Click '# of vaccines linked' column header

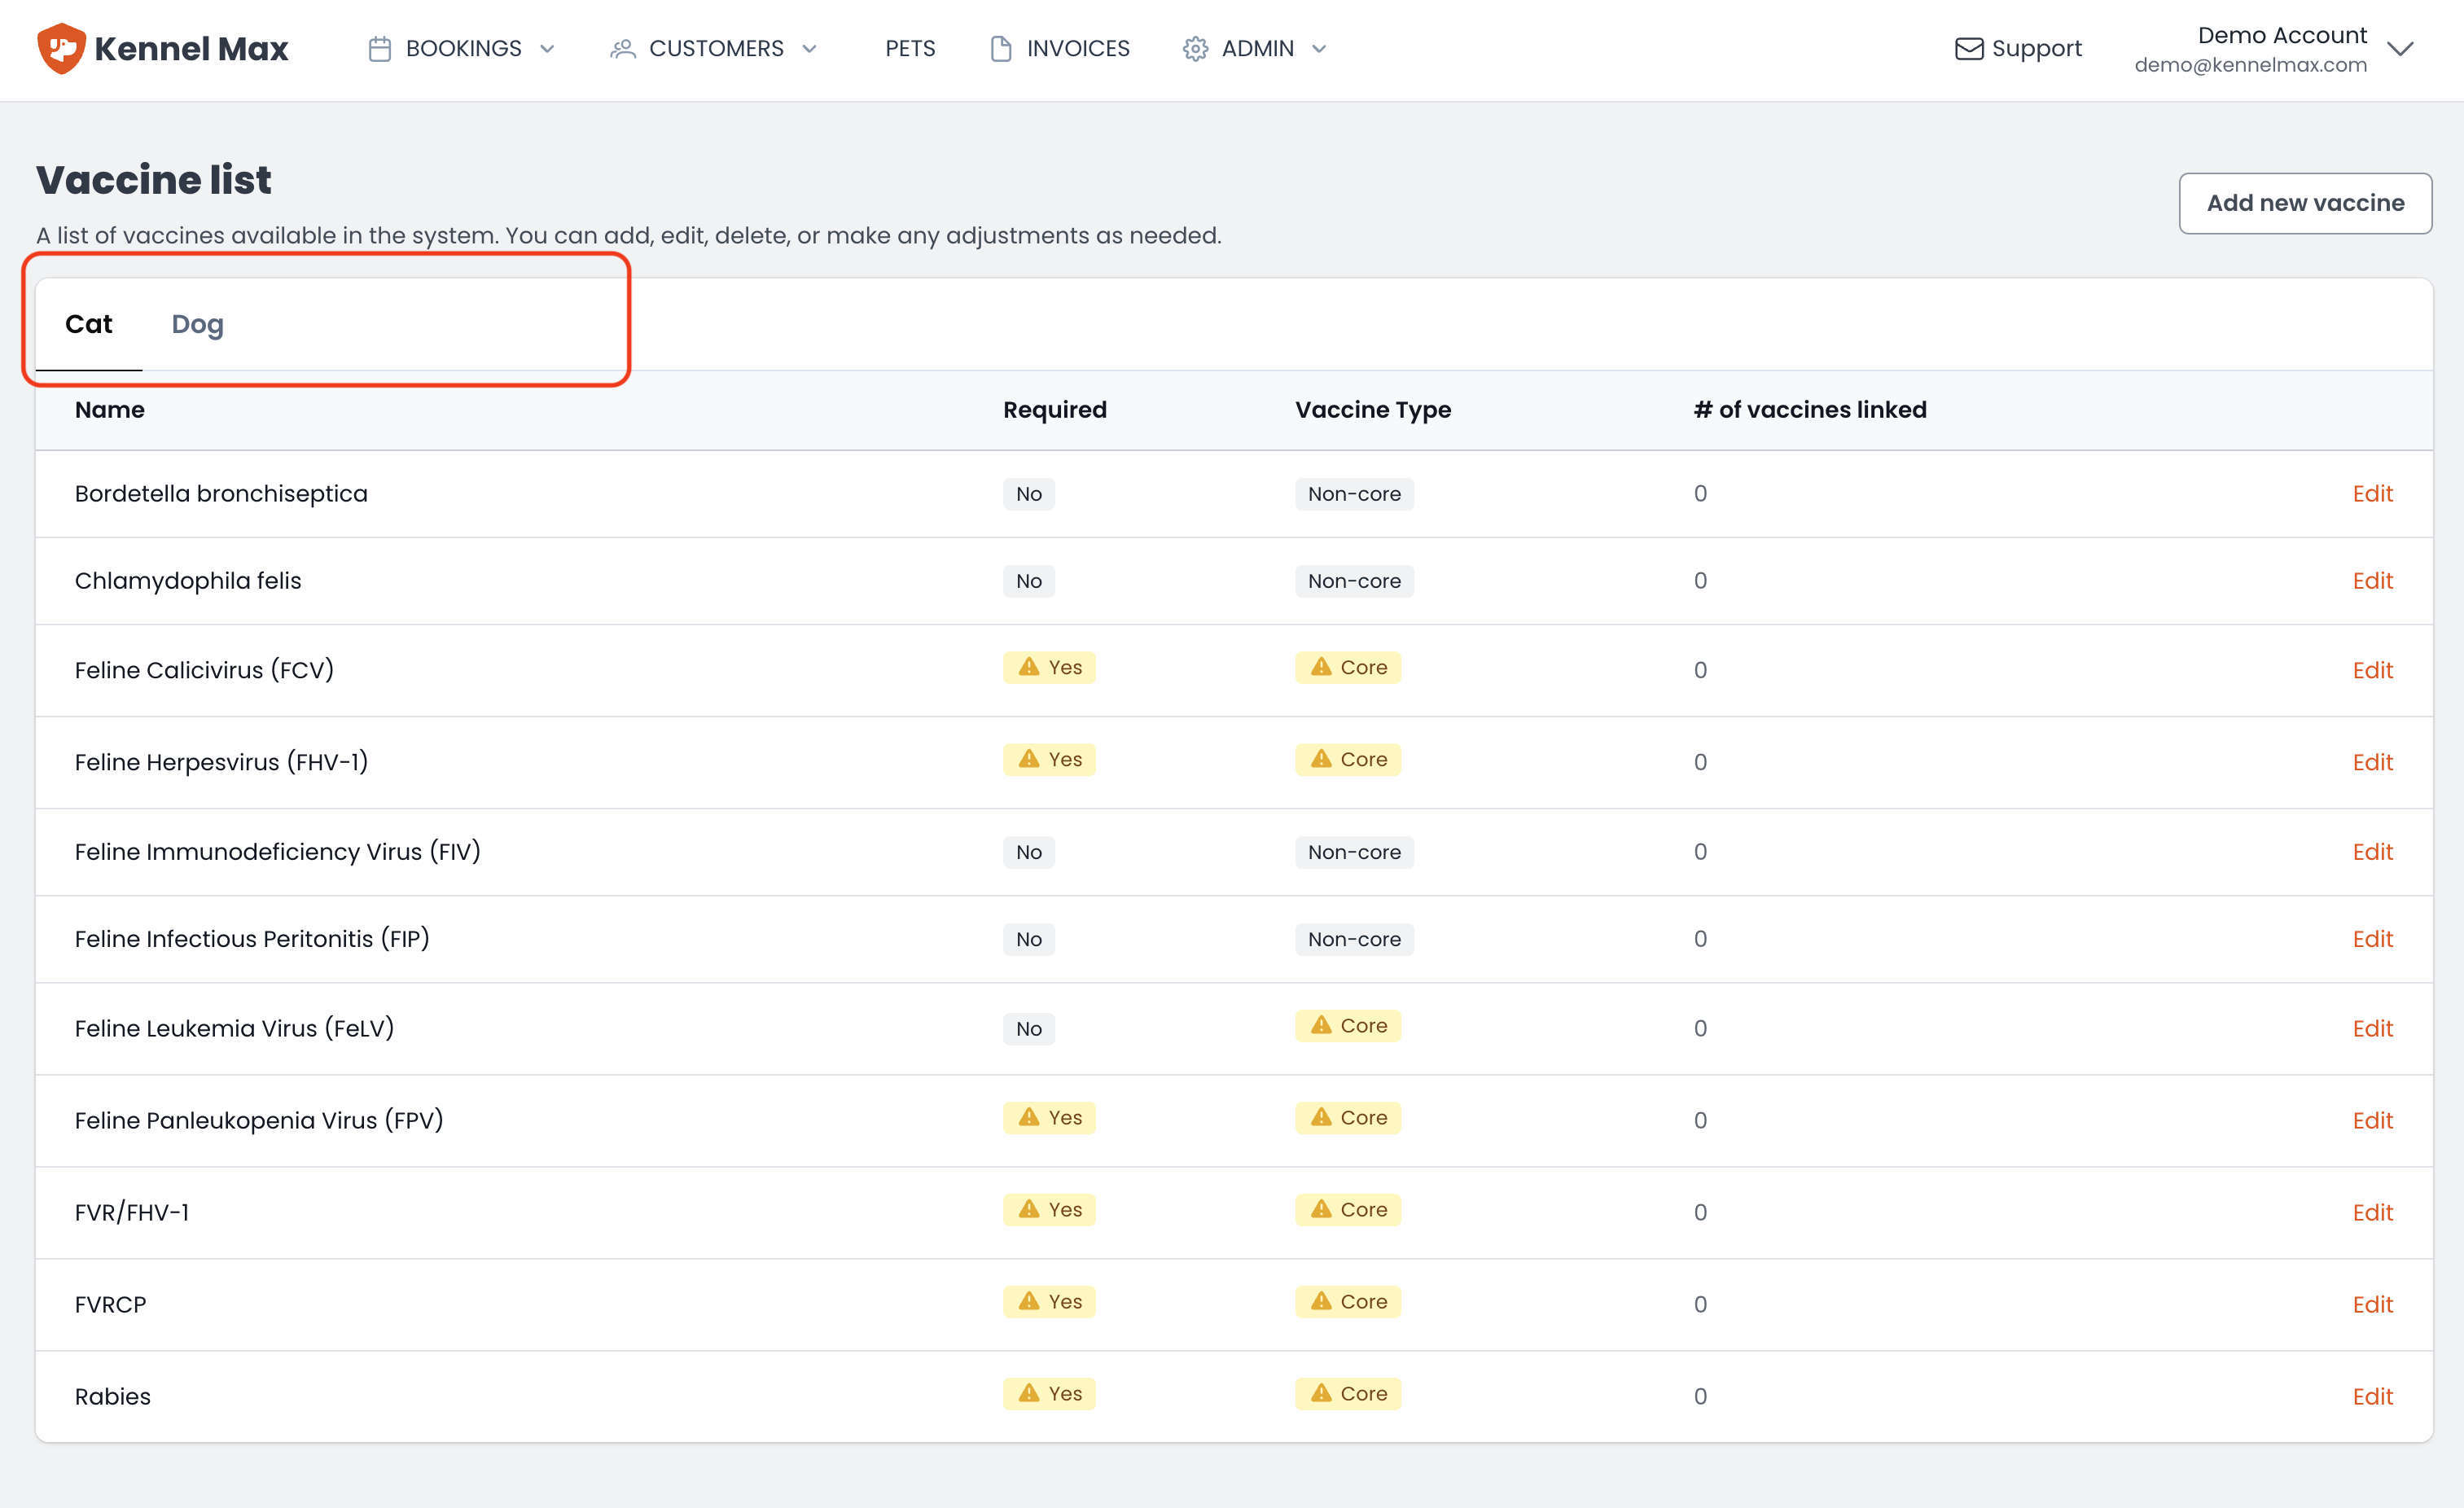[x=1810, y=410]
